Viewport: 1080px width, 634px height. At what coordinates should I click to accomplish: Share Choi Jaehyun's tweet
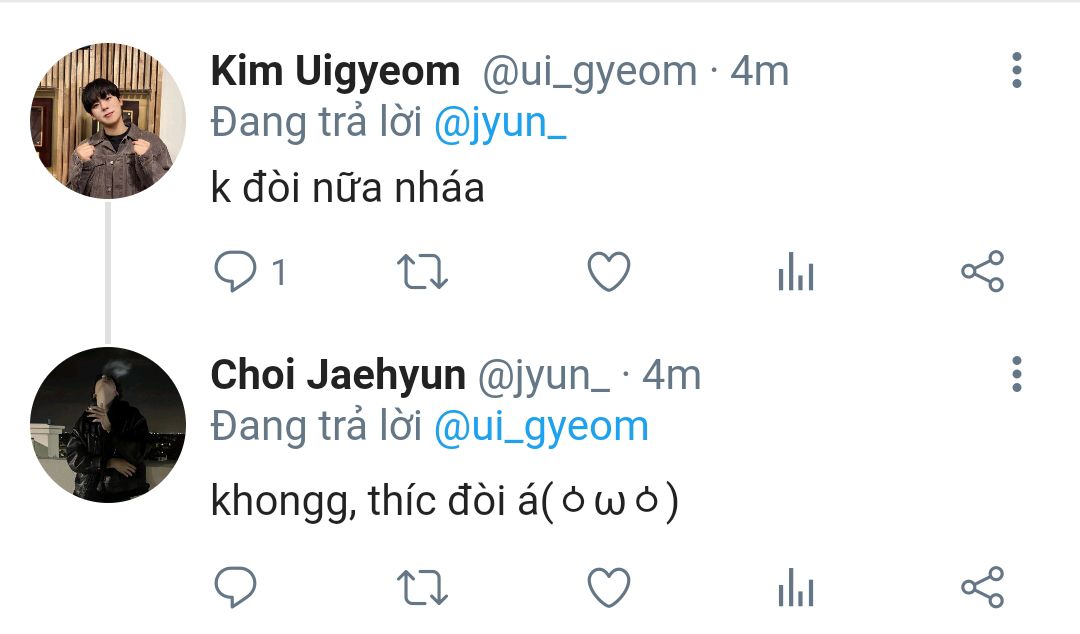982,587
